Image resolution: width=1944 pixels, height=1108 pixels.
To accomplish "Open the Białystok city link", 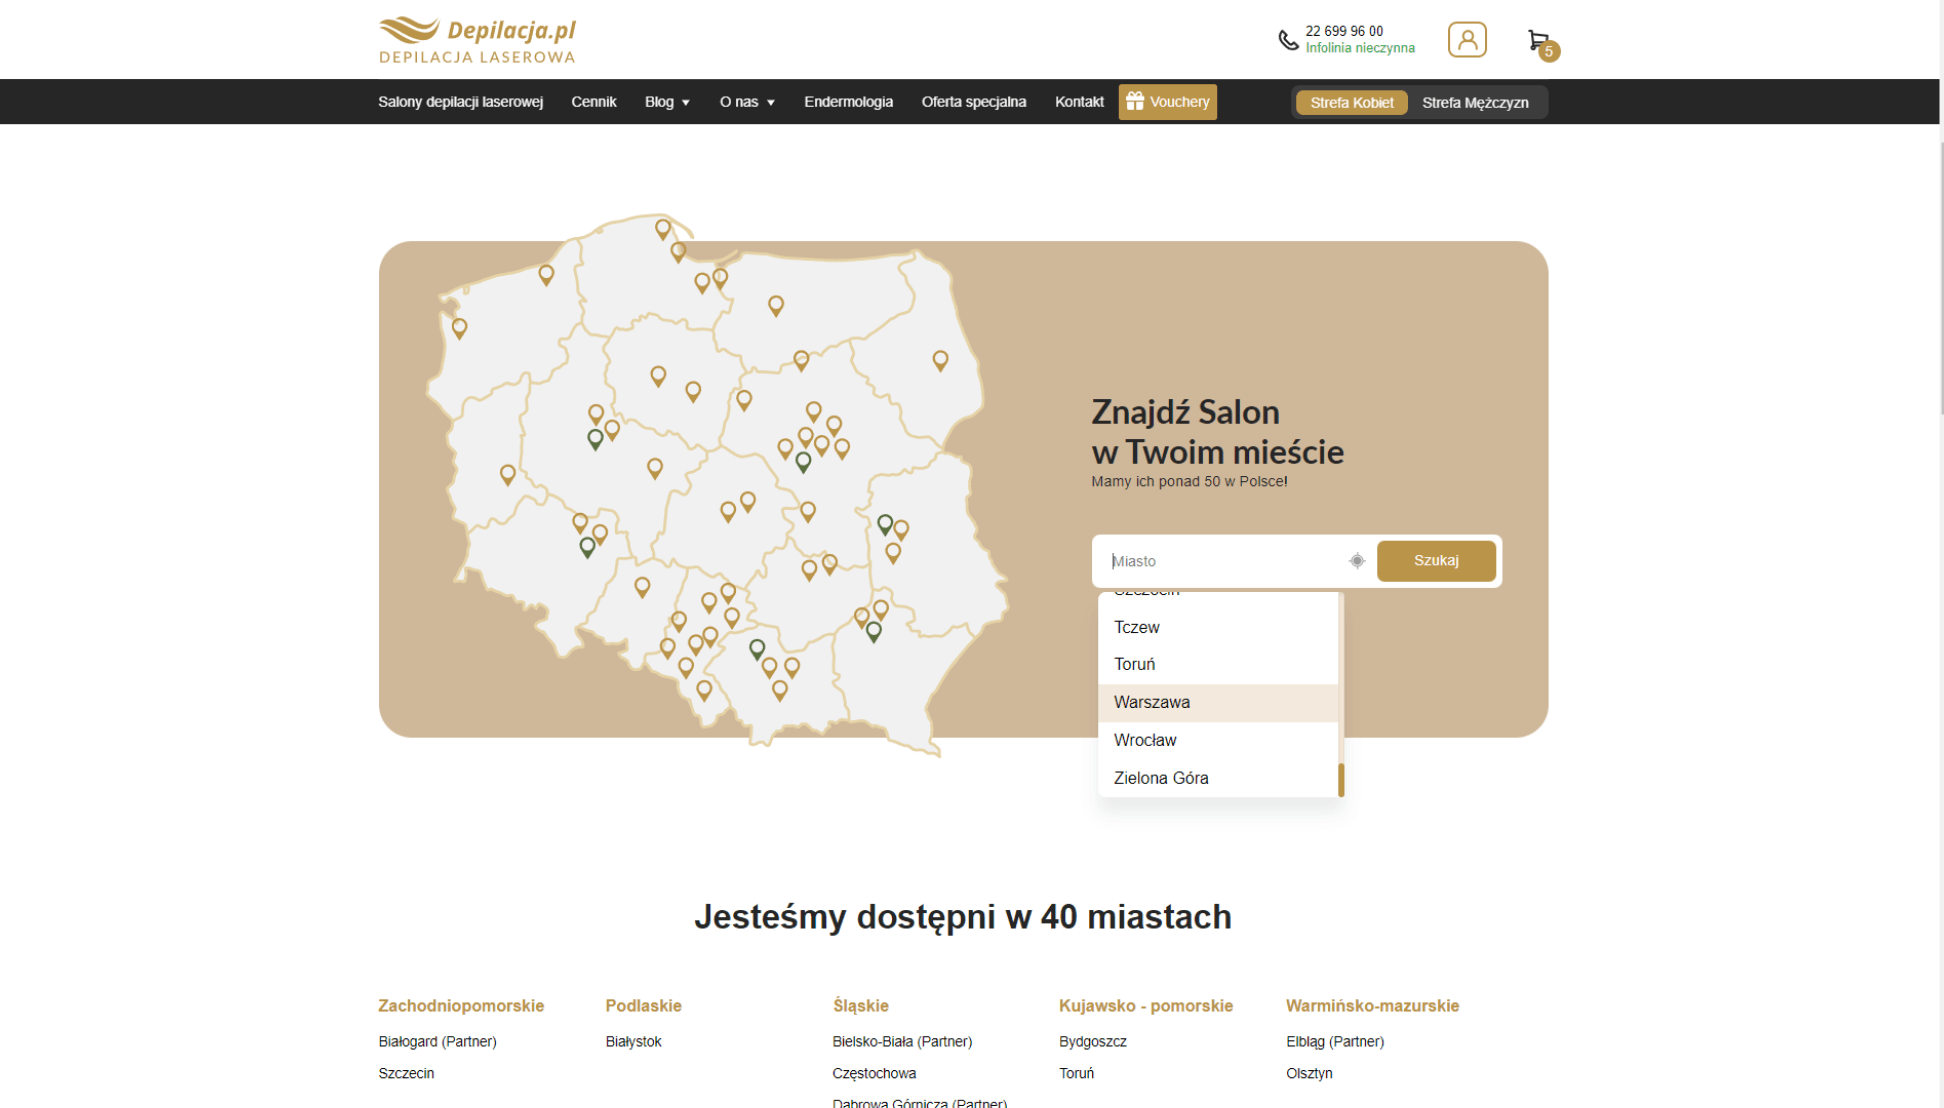I will click(x=633, y=1041).
